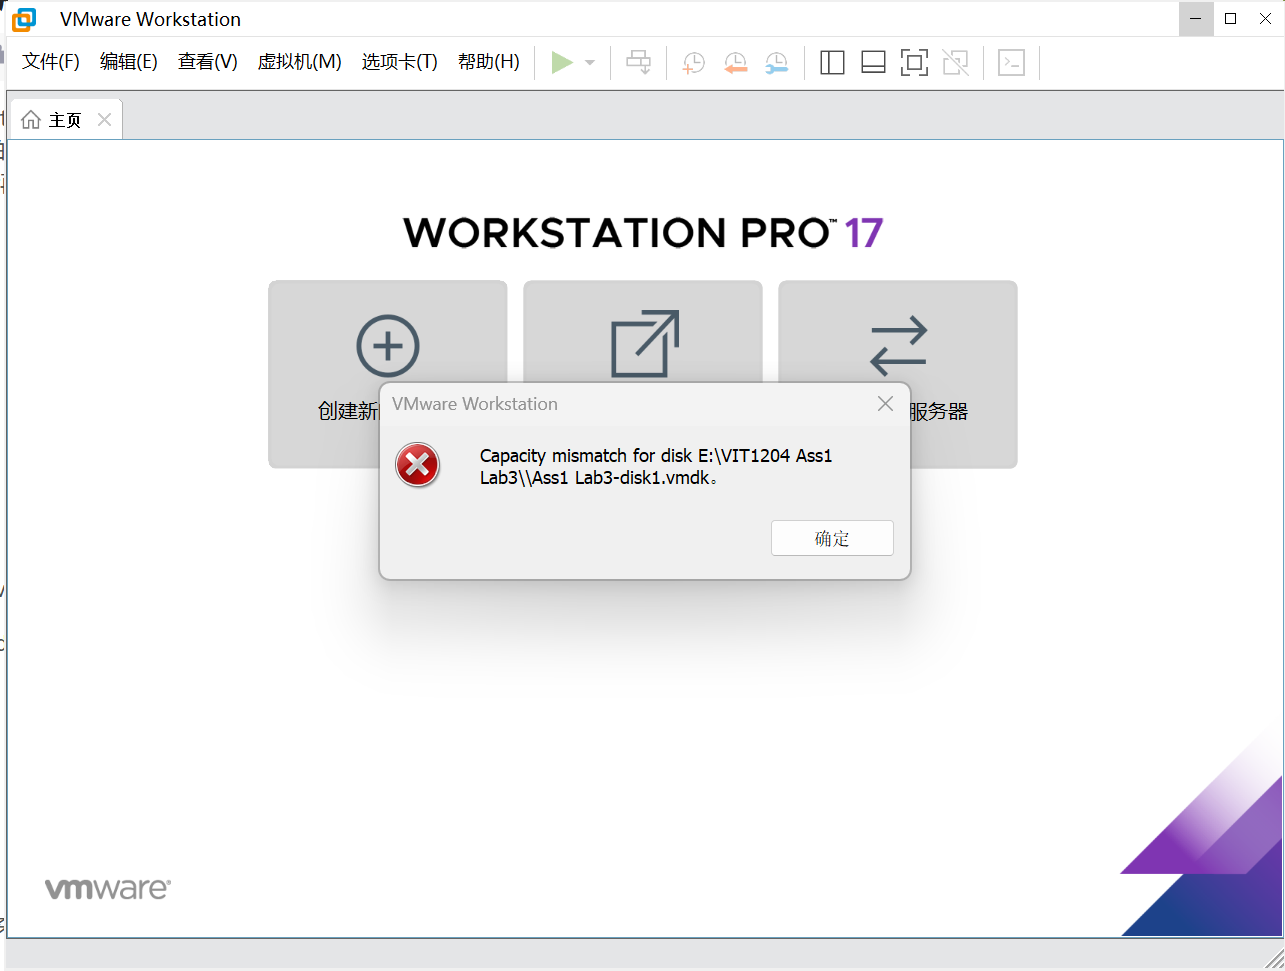Toggle the library sidebar panel icon

(x=832, y=63)
